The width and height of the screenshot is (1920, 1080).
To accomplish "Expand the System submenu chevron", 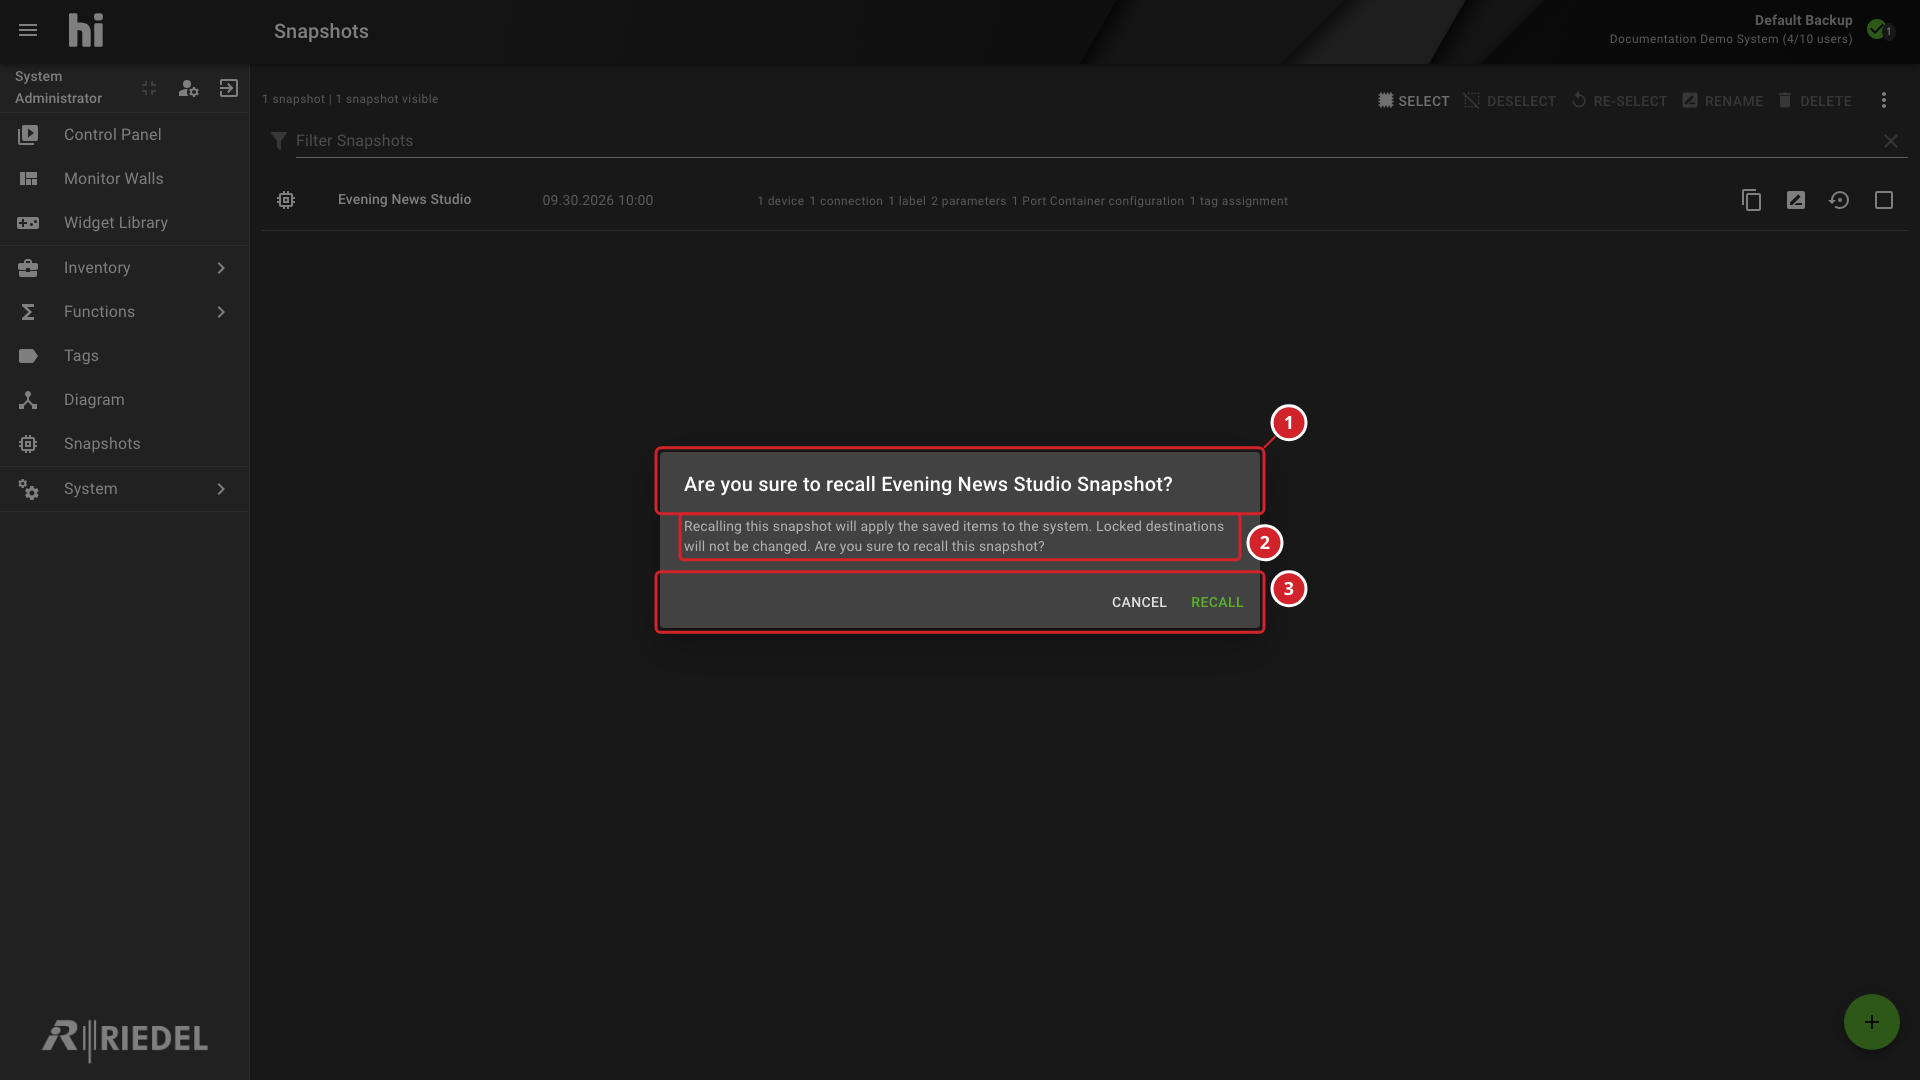I will (x=221, y=489).
